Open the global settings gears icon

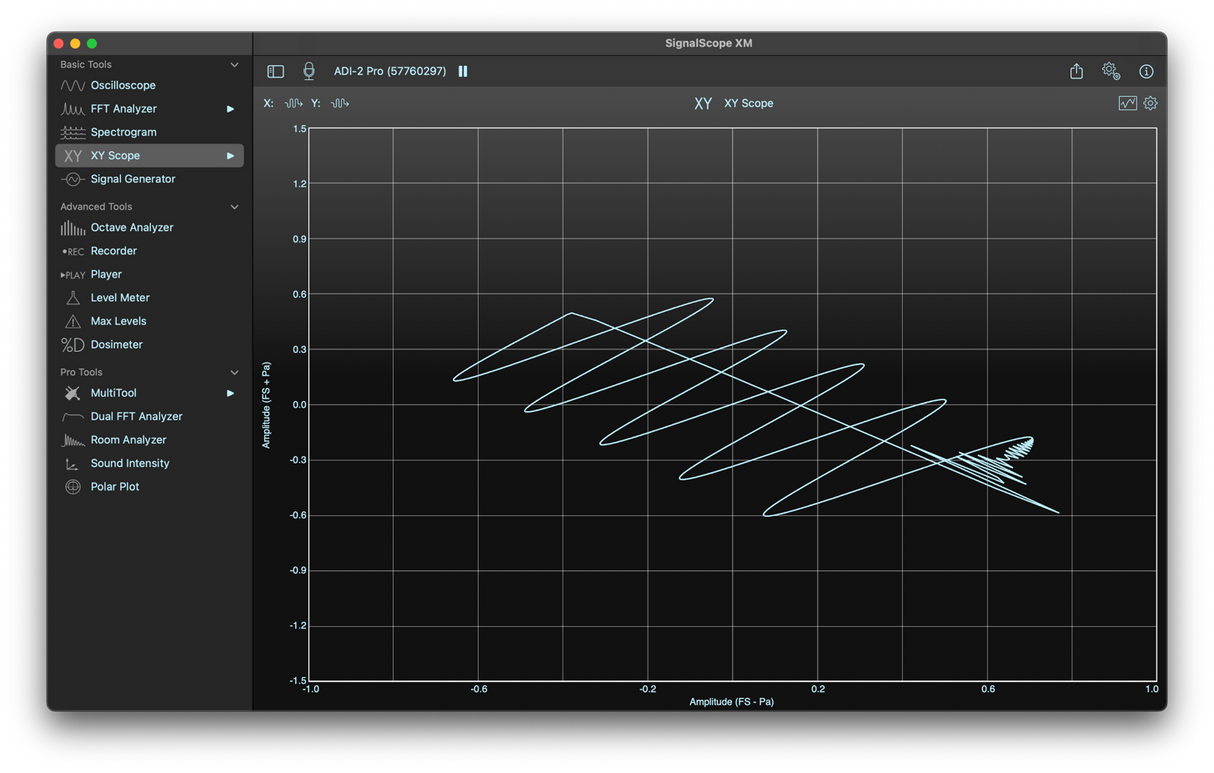(1111, 71)
